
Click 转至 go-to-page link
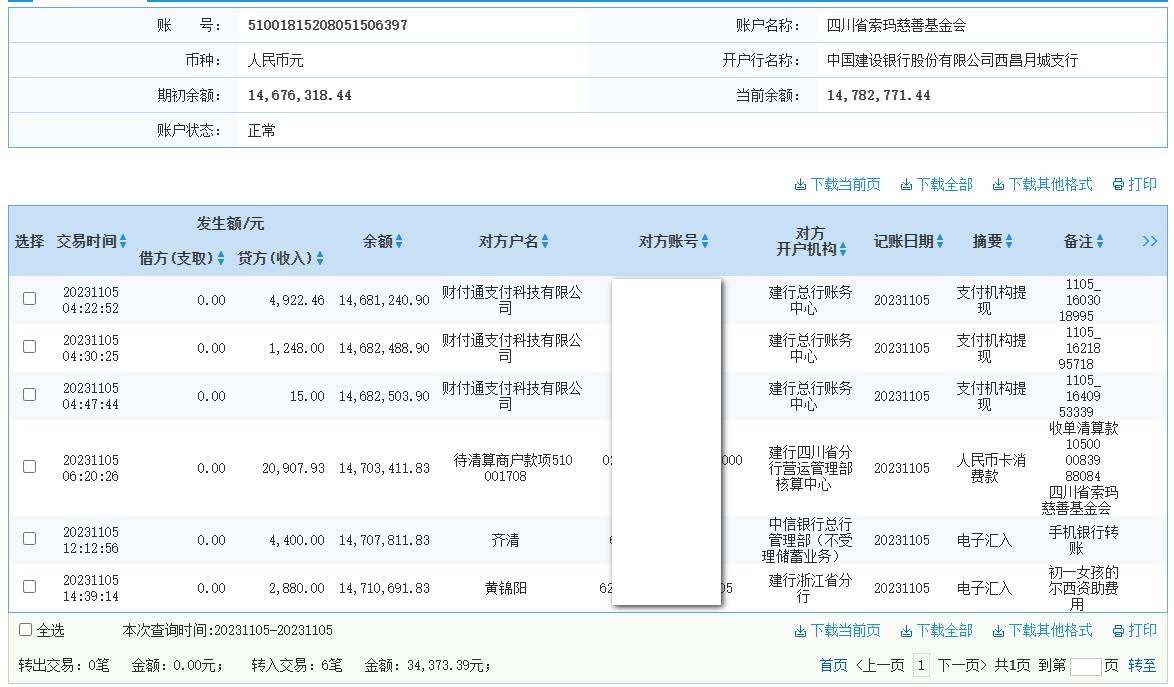[x=1142, y=665]
